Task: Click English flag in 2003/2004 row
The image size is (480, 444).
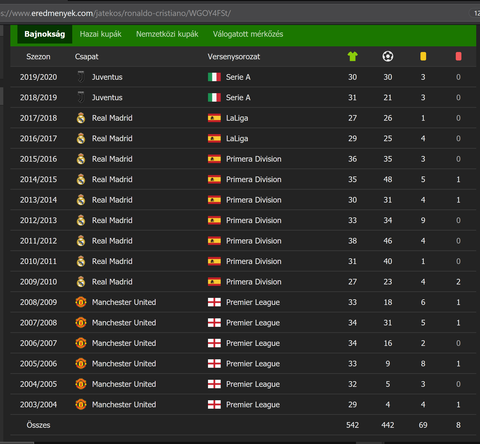Action: tap(214, 405)
